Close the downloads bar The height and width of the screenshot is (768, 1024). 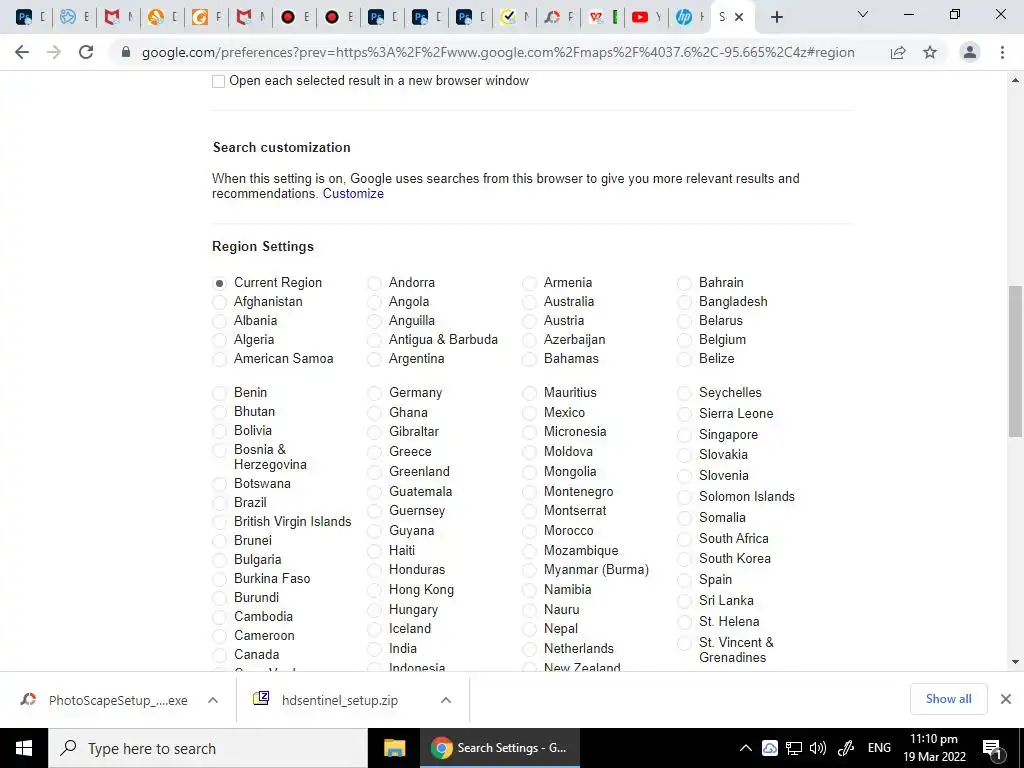tap(1006, 699)
